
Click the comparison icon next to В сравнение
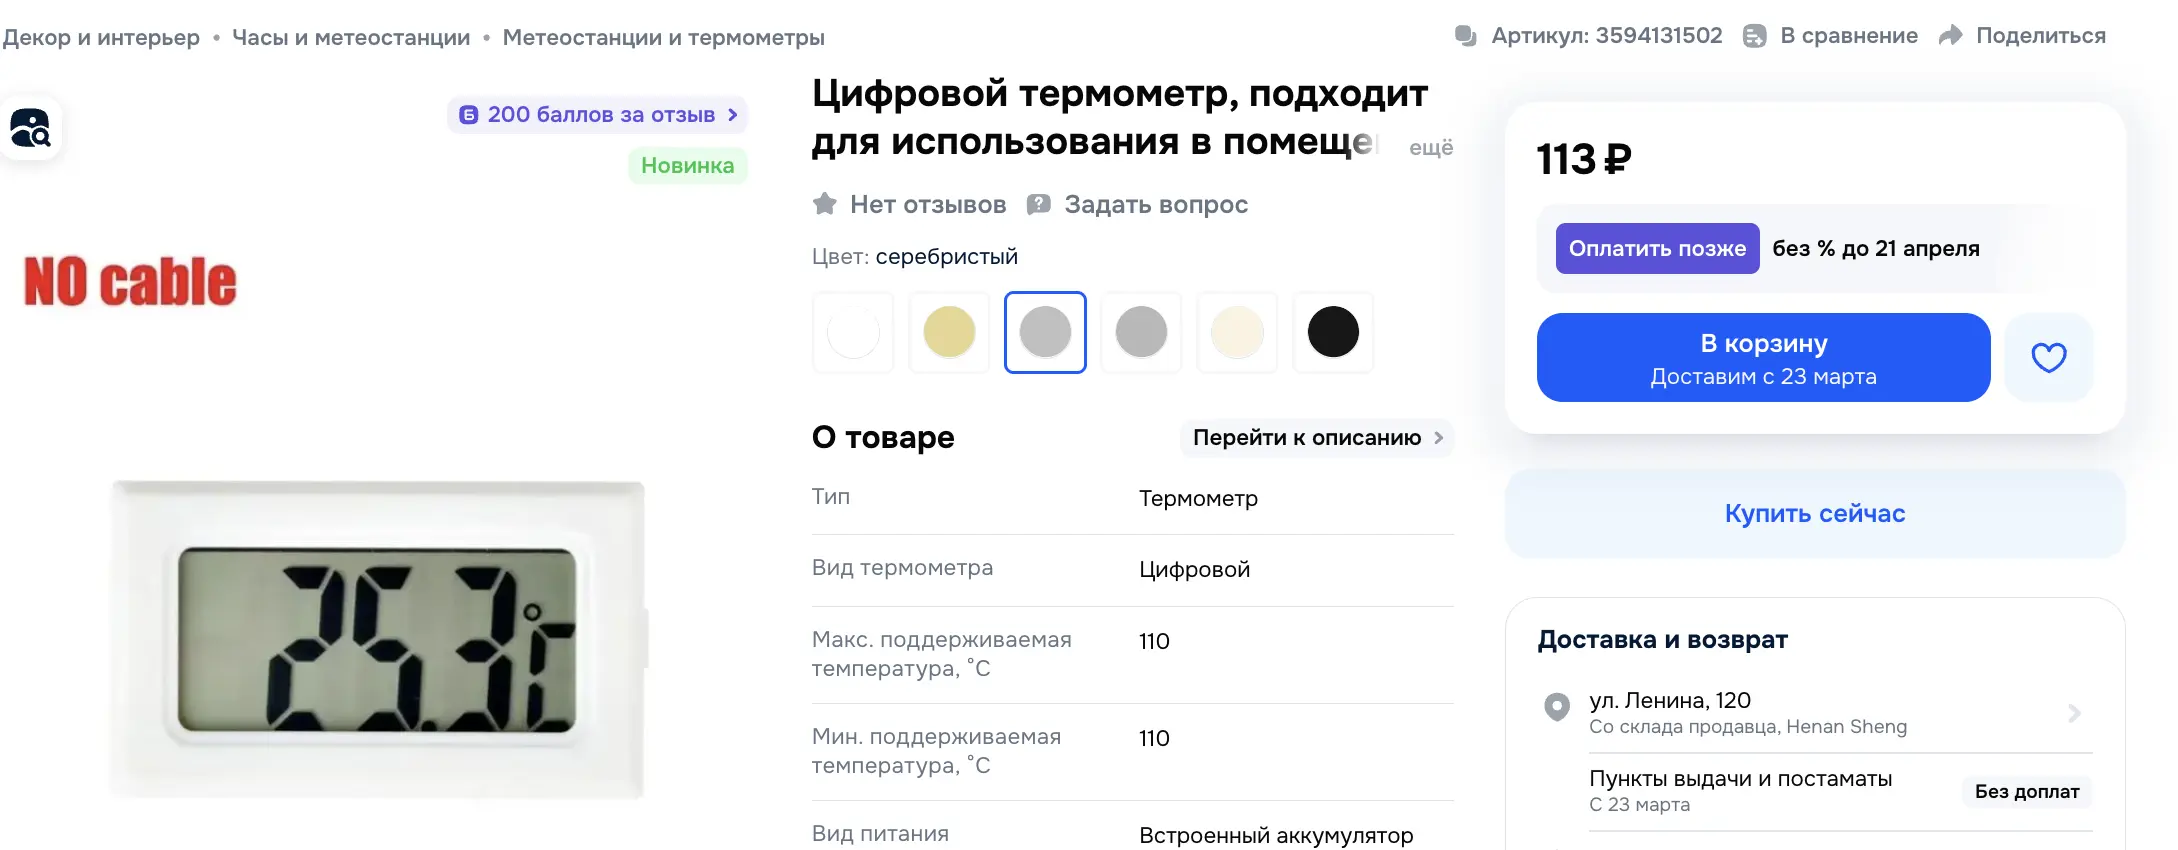(1754, 36)
